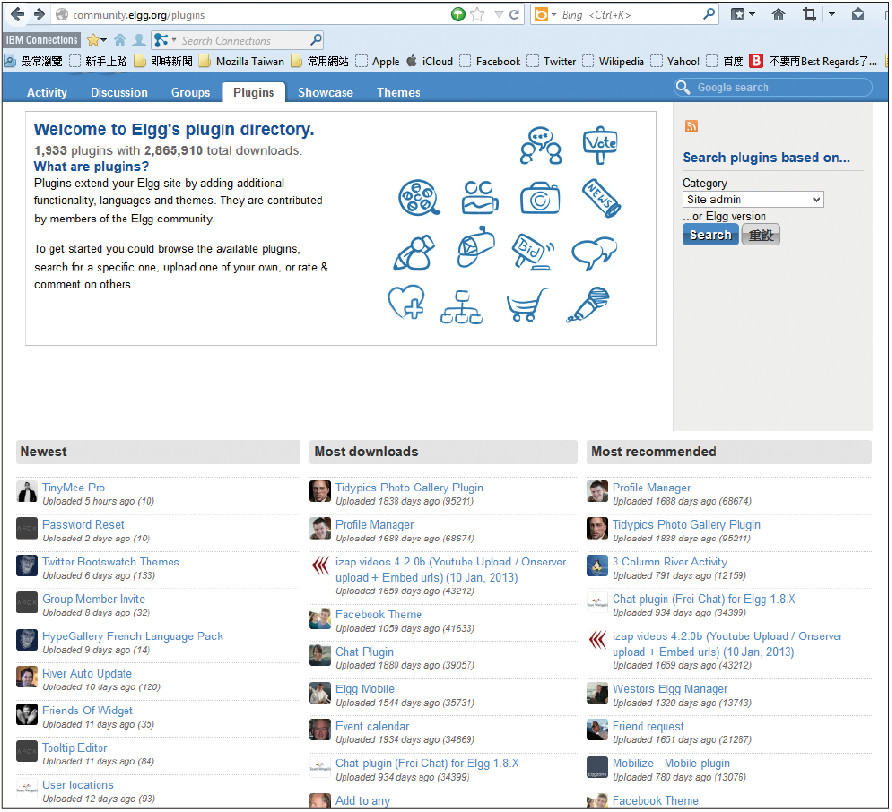Screen dimensions: 892x812
Task: Select the film reel icon
Action: tap(419, 198)
